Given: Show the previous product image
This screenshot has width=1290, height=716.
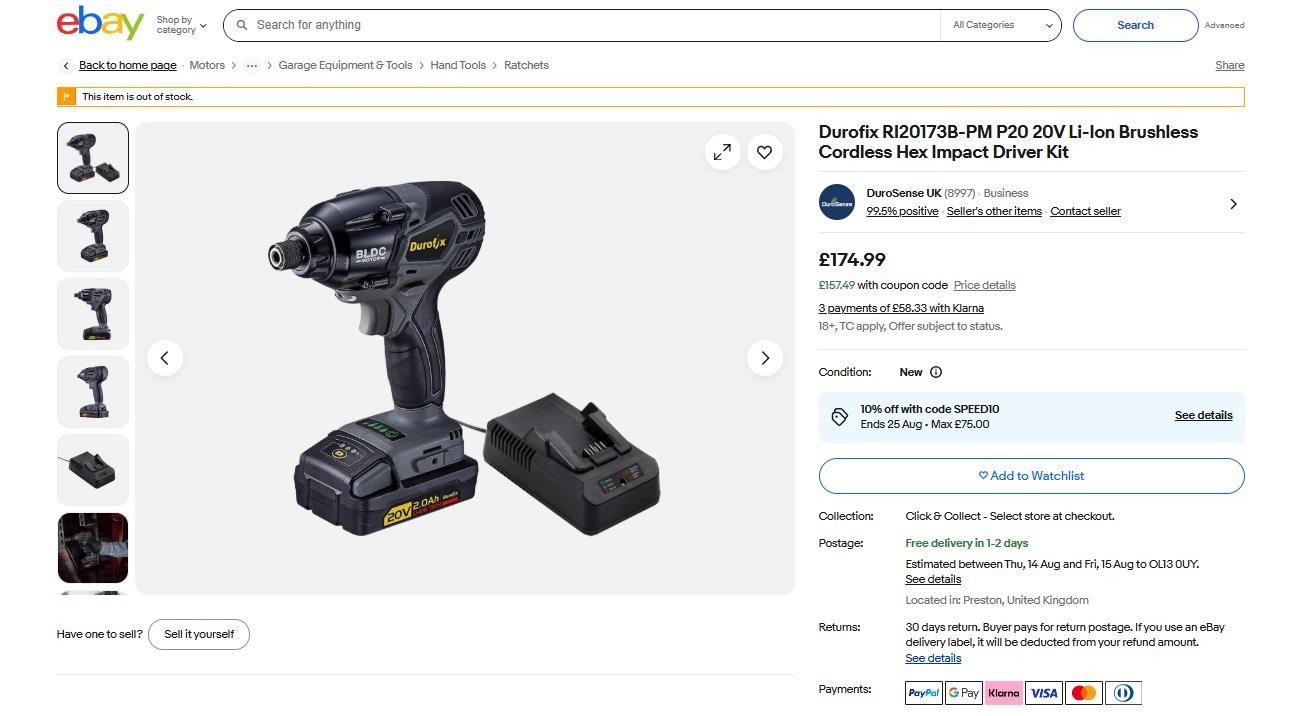Looking at the screenshot, I should coord(165,358).
